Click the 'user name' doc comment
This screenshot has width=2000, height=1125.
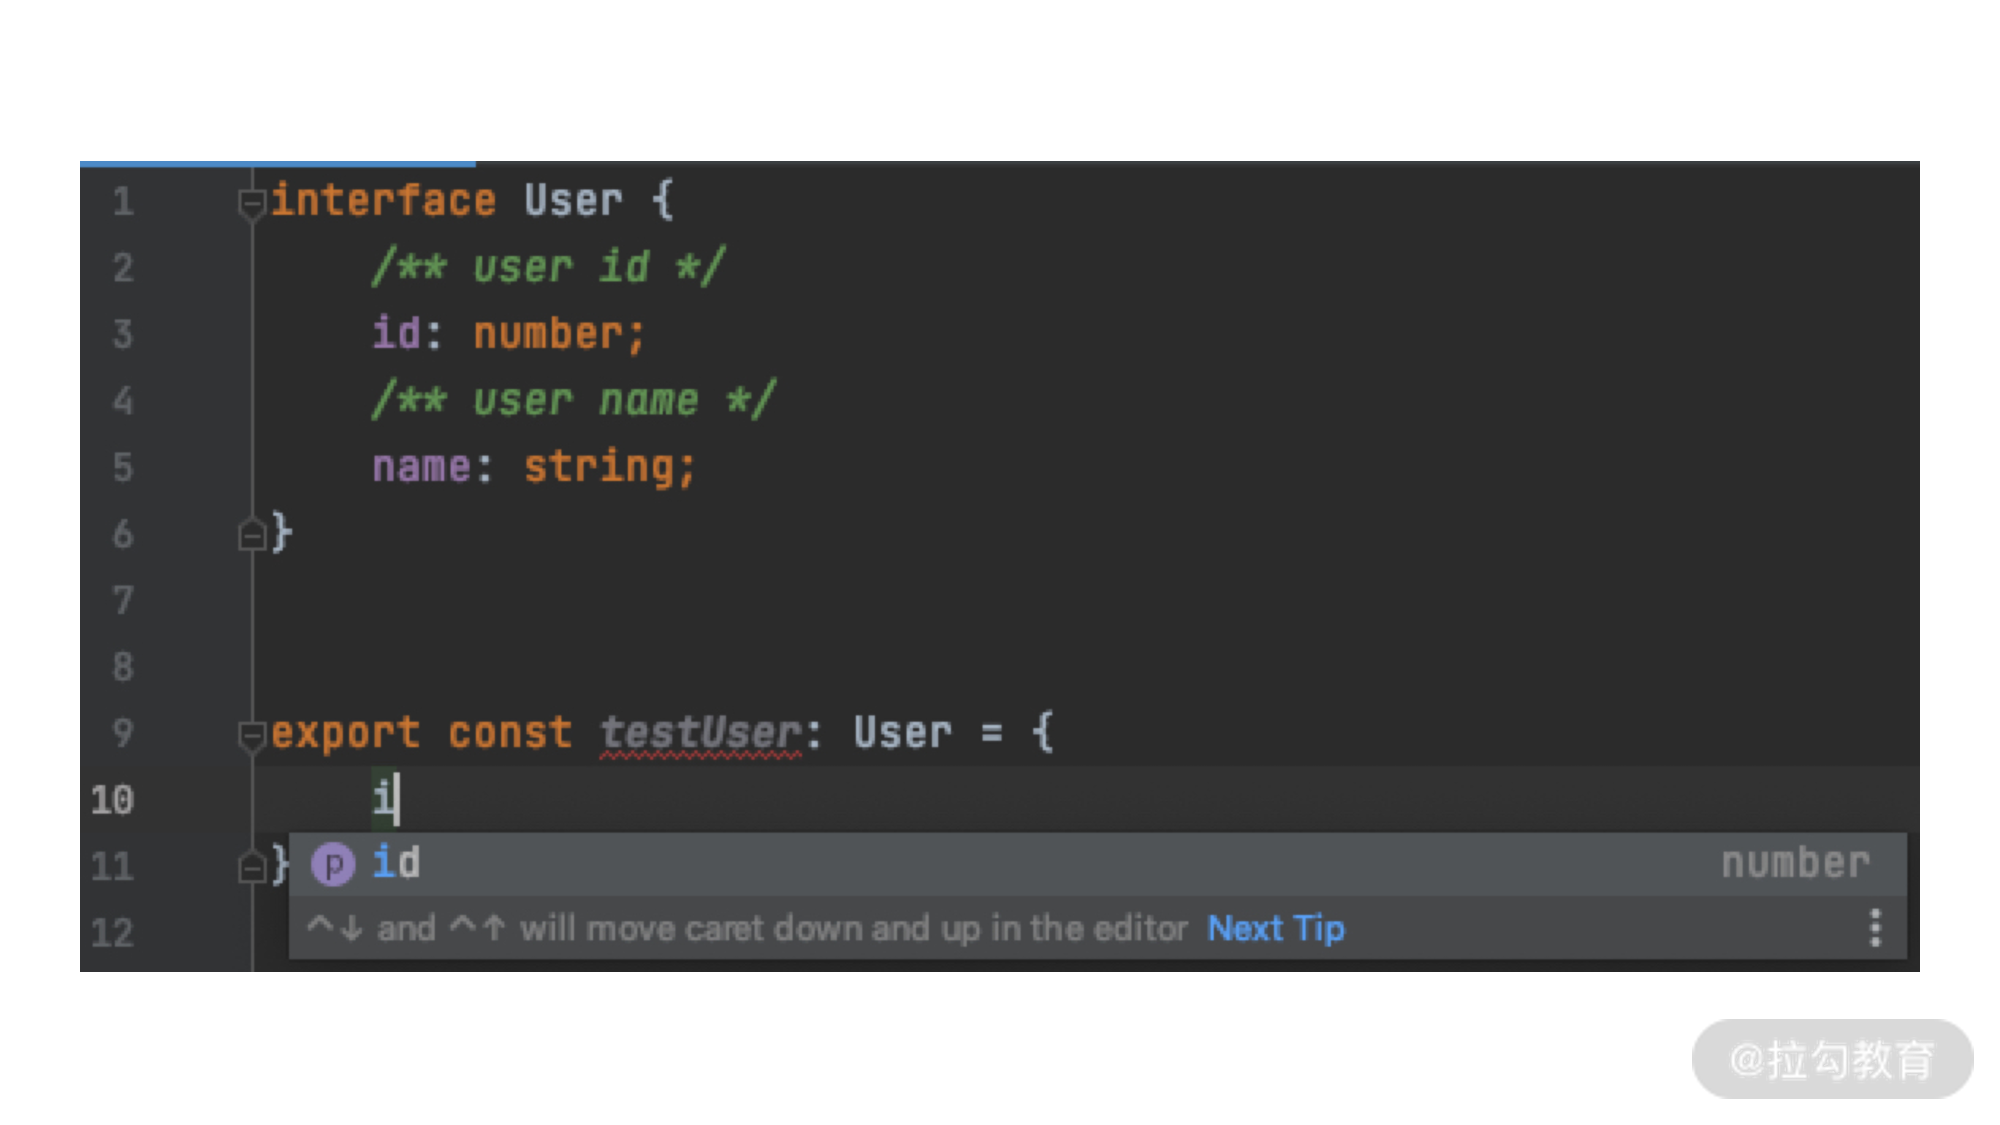click(573, 400)
